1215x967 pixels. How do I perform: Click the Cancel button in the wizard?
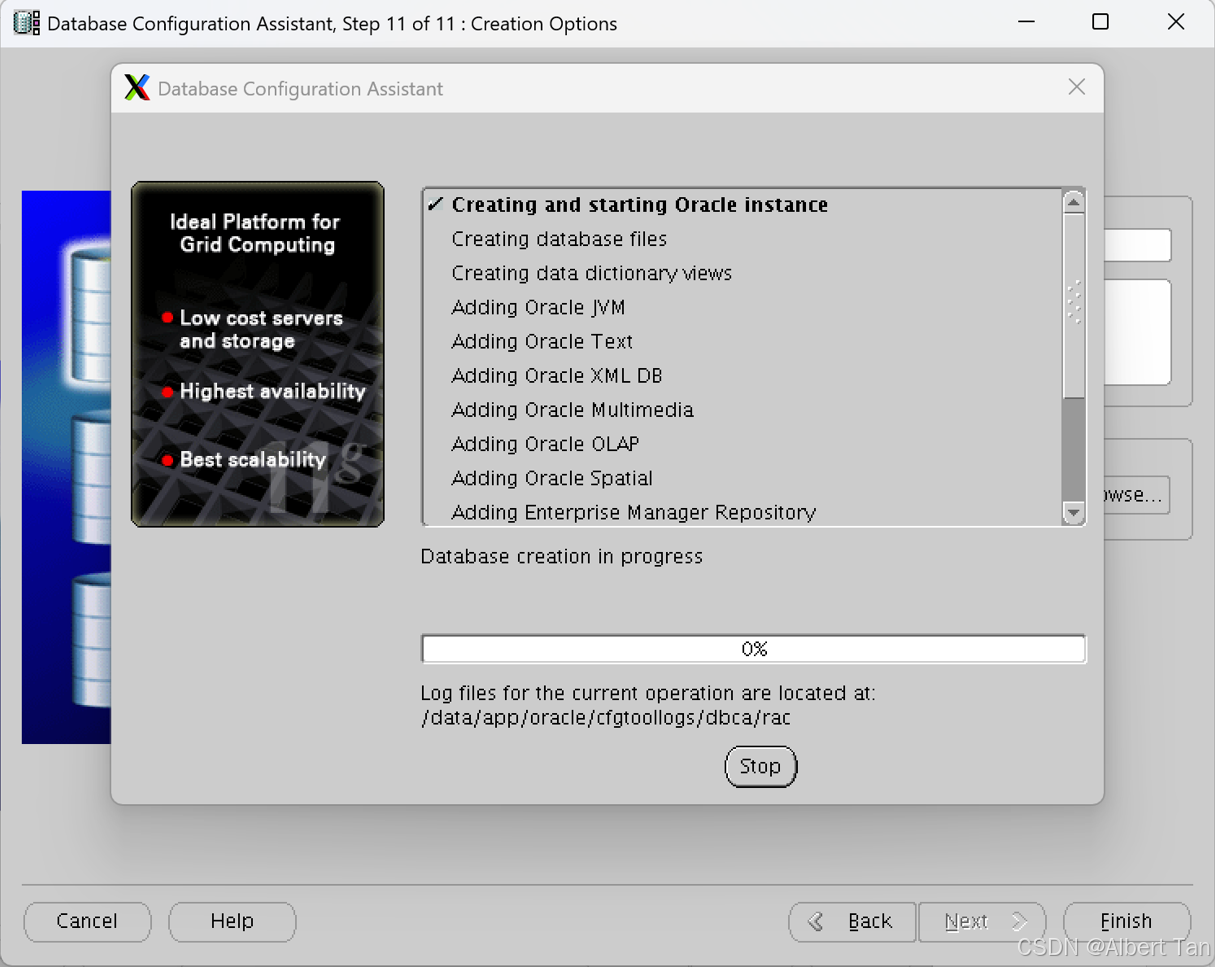87,921
